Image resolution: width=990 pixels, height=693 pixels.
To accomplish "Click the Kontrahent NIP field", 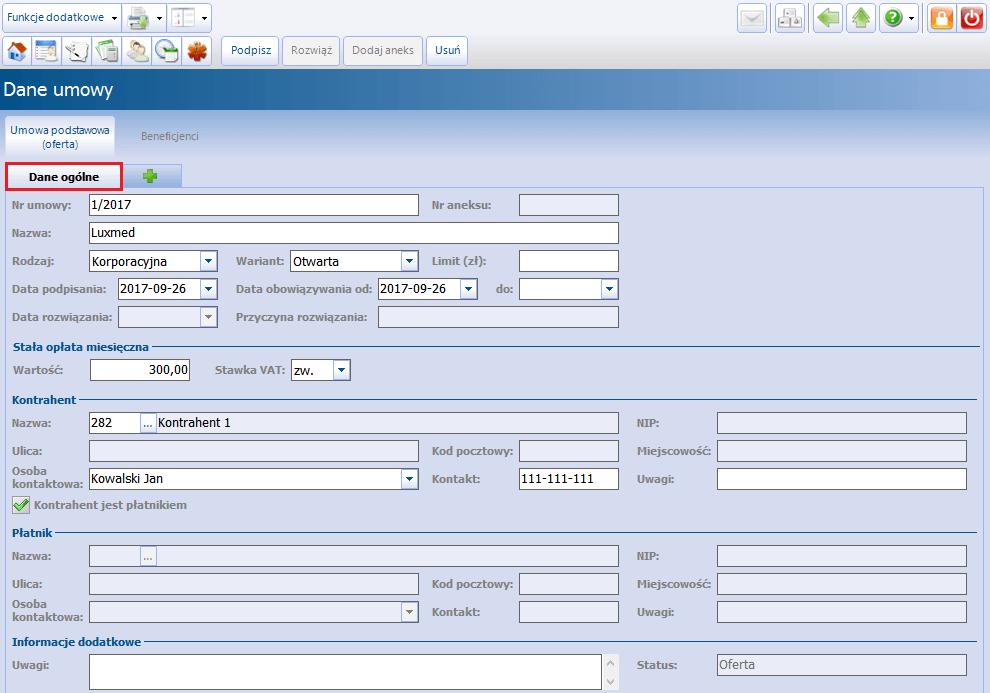I will pyautogui.click(x=842, y=423).
